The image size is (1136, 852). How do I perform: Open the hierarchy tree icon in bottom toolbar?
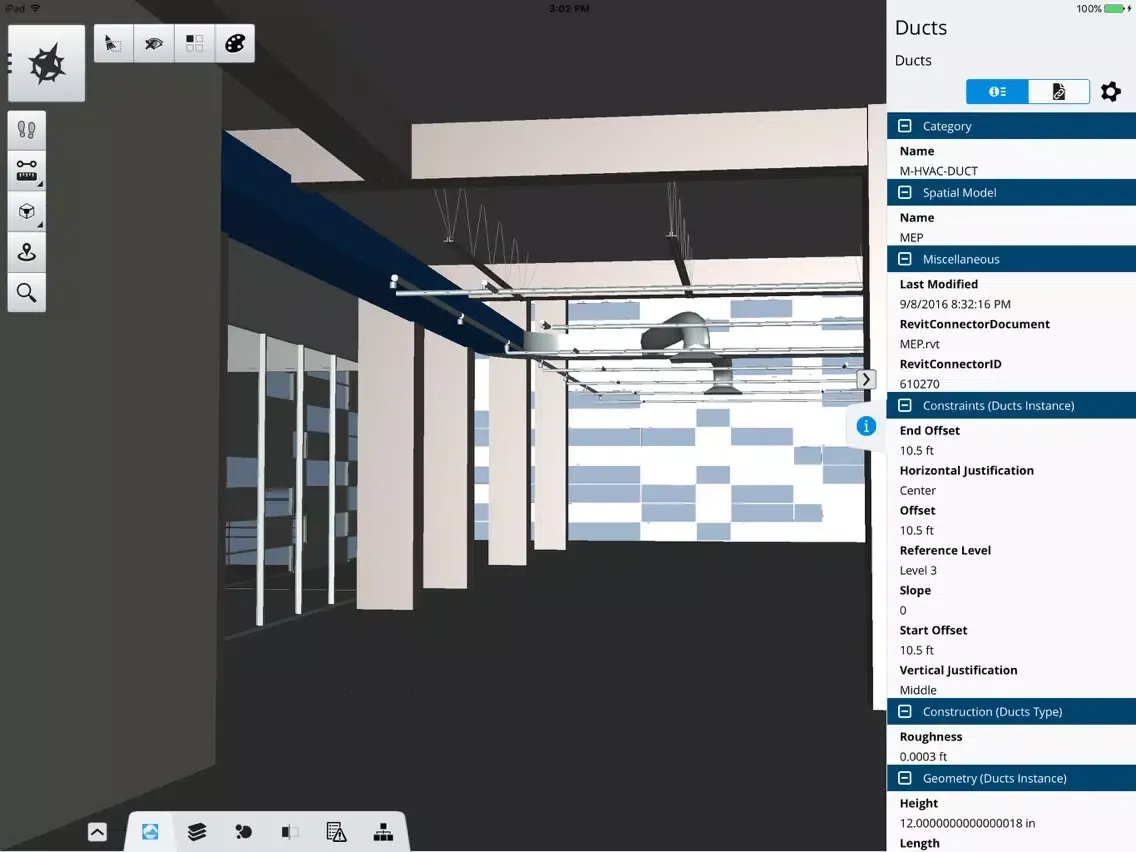pyautogui.click(x=383, y=832)
